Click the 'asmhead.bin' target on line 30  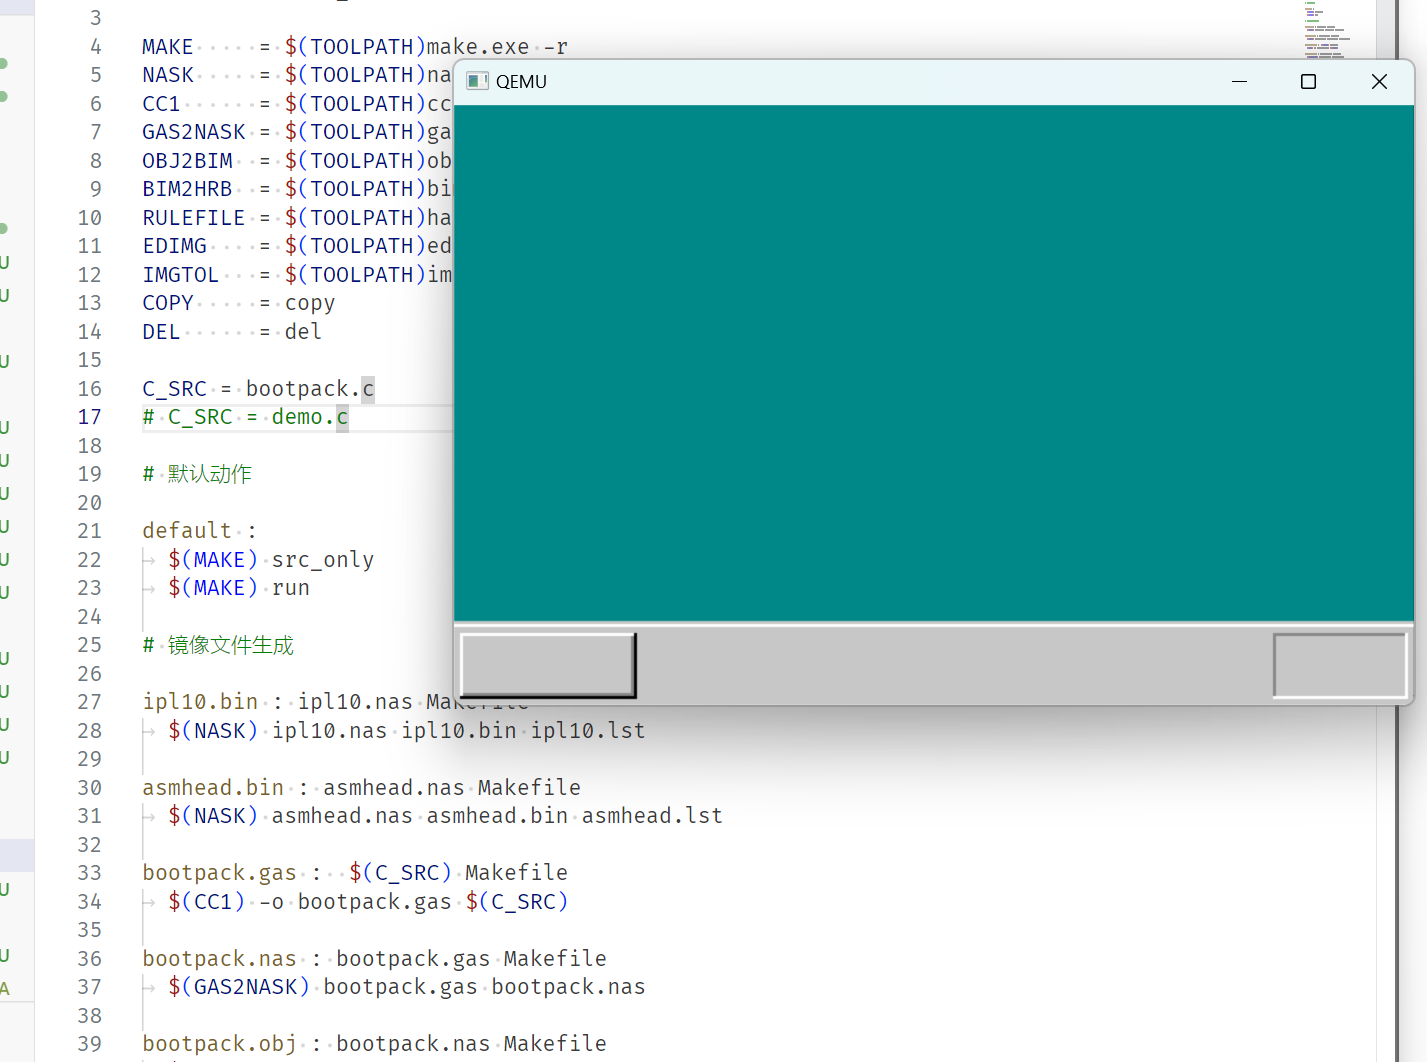(x=213, y=788)
